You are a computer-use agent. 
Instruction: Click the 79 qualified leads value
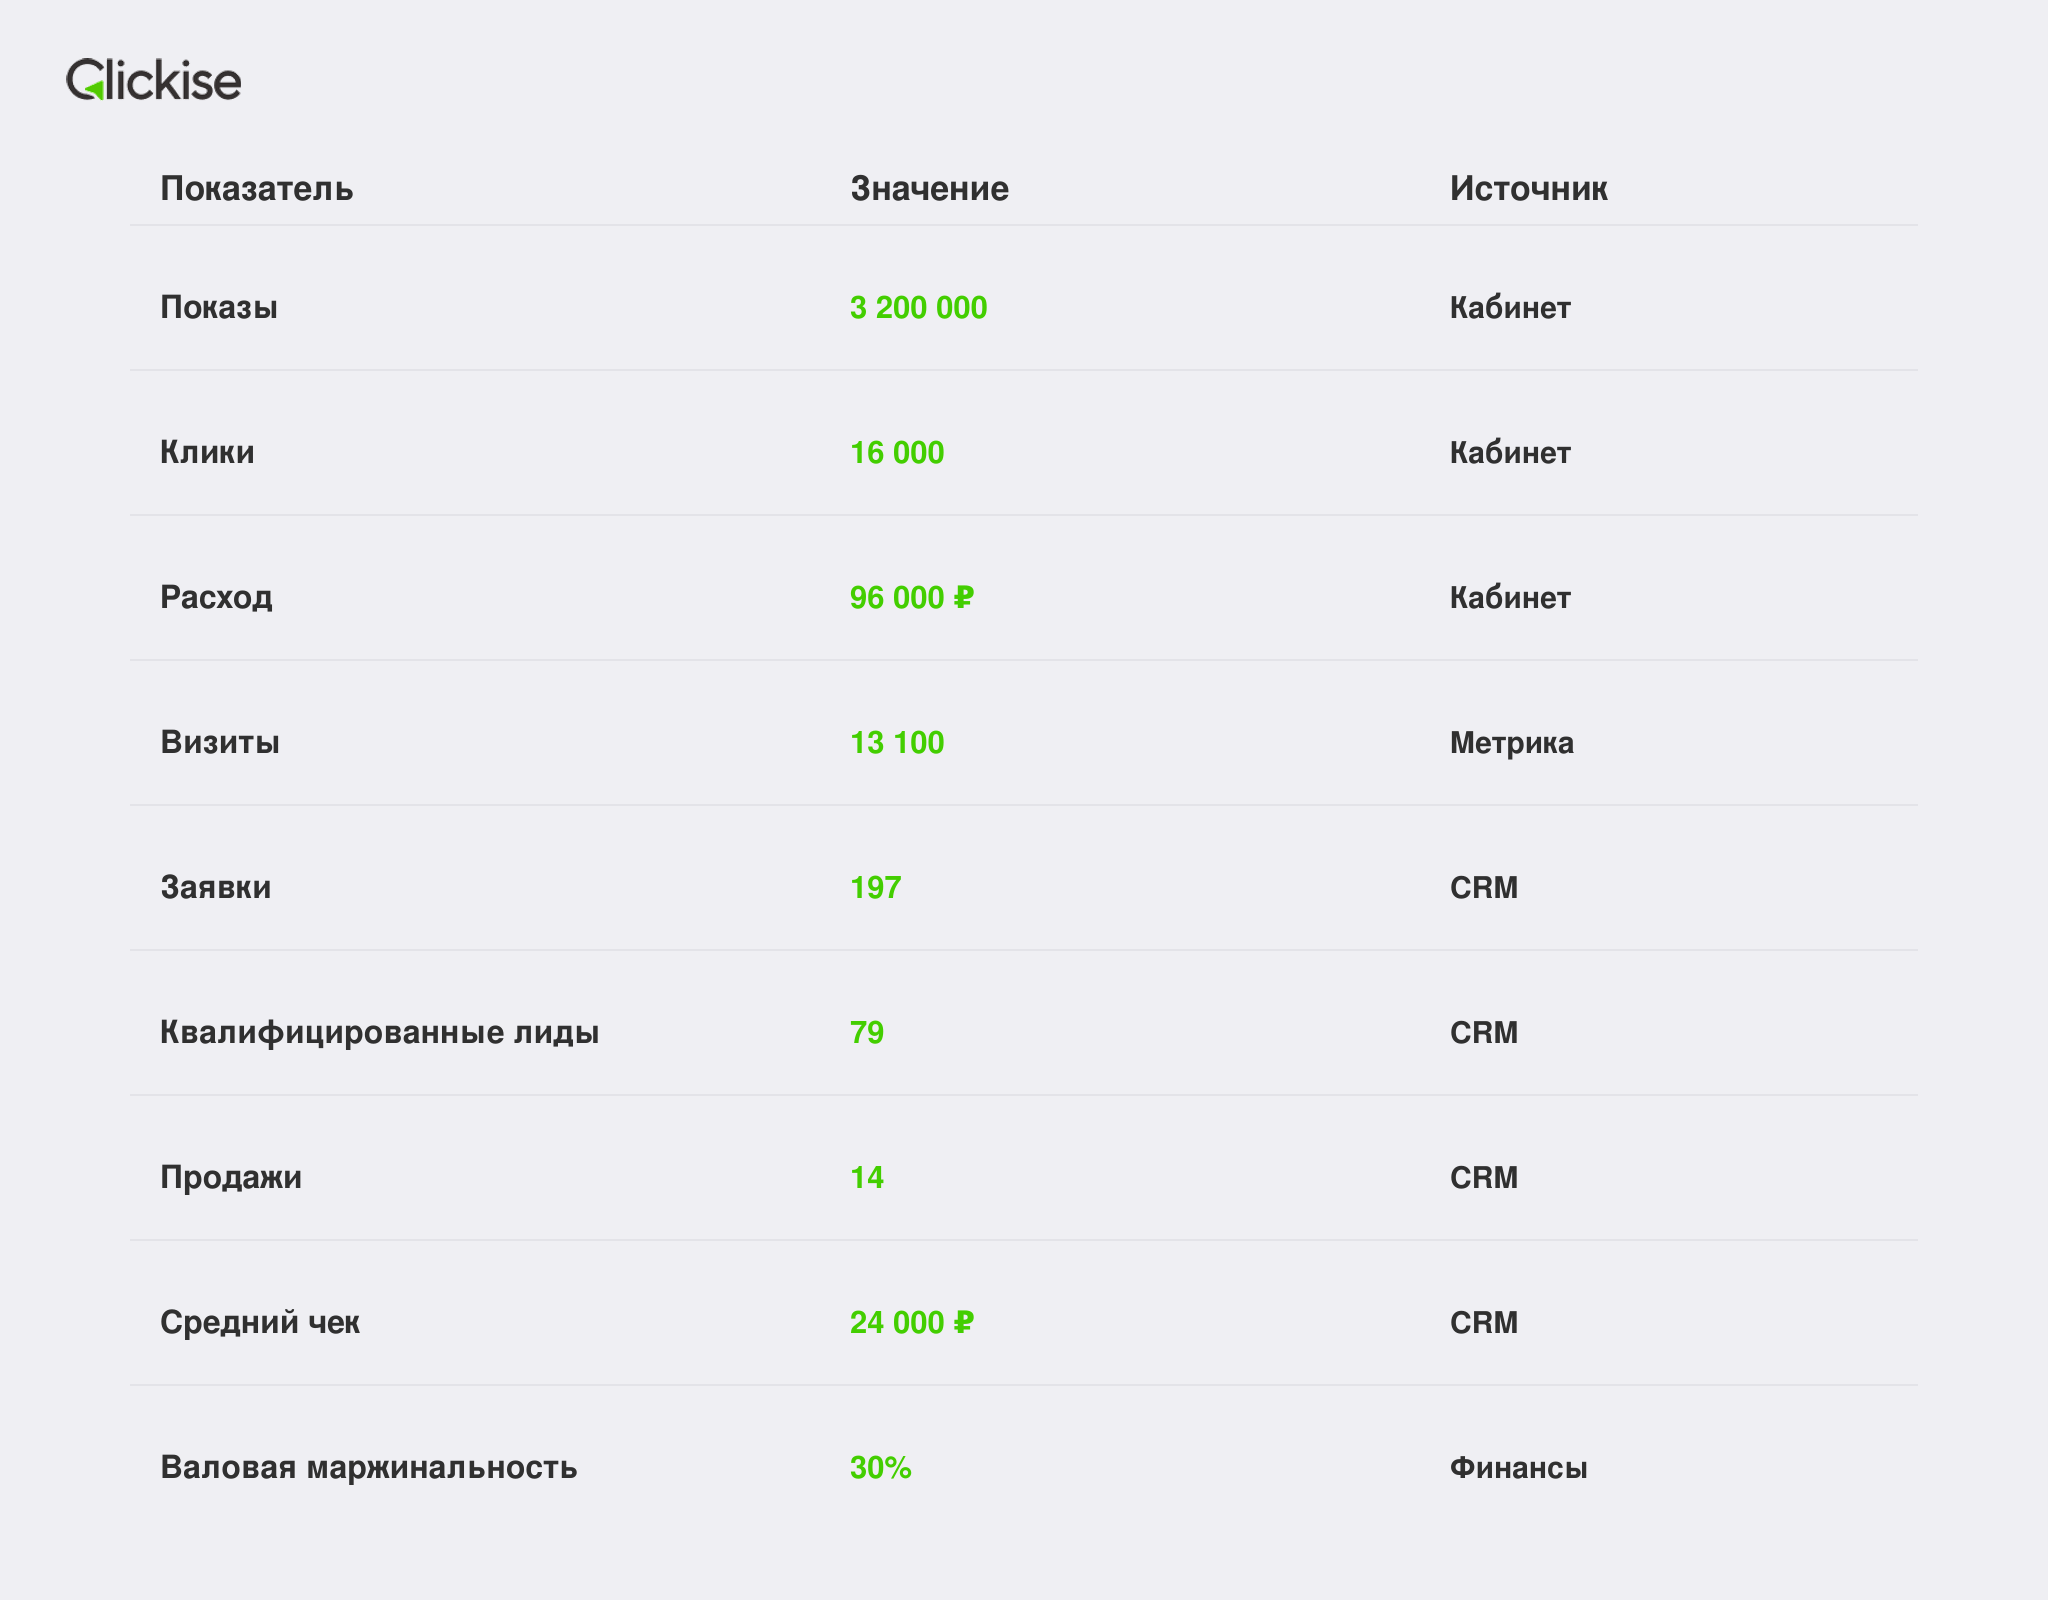click(x=867, y=1032)
